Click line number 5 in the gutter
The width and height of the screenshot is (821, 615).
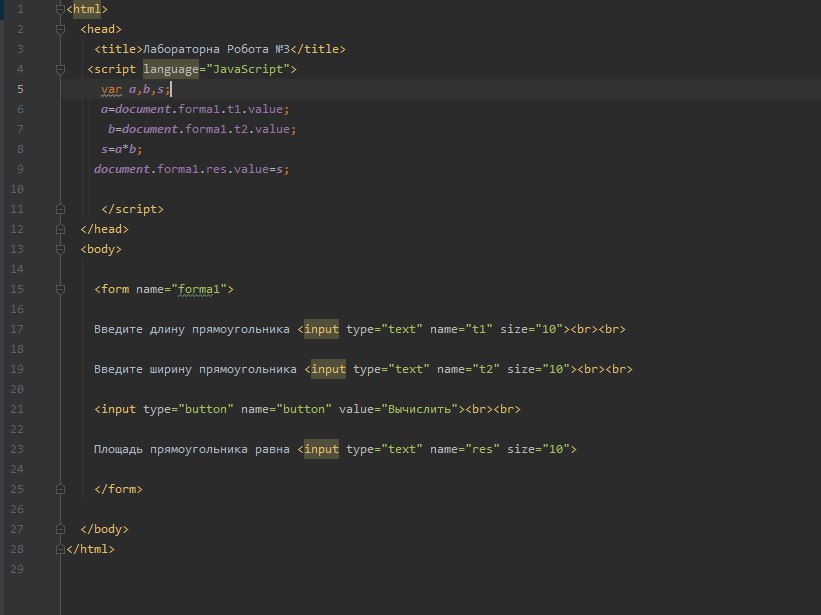click(x=20, y=89)
